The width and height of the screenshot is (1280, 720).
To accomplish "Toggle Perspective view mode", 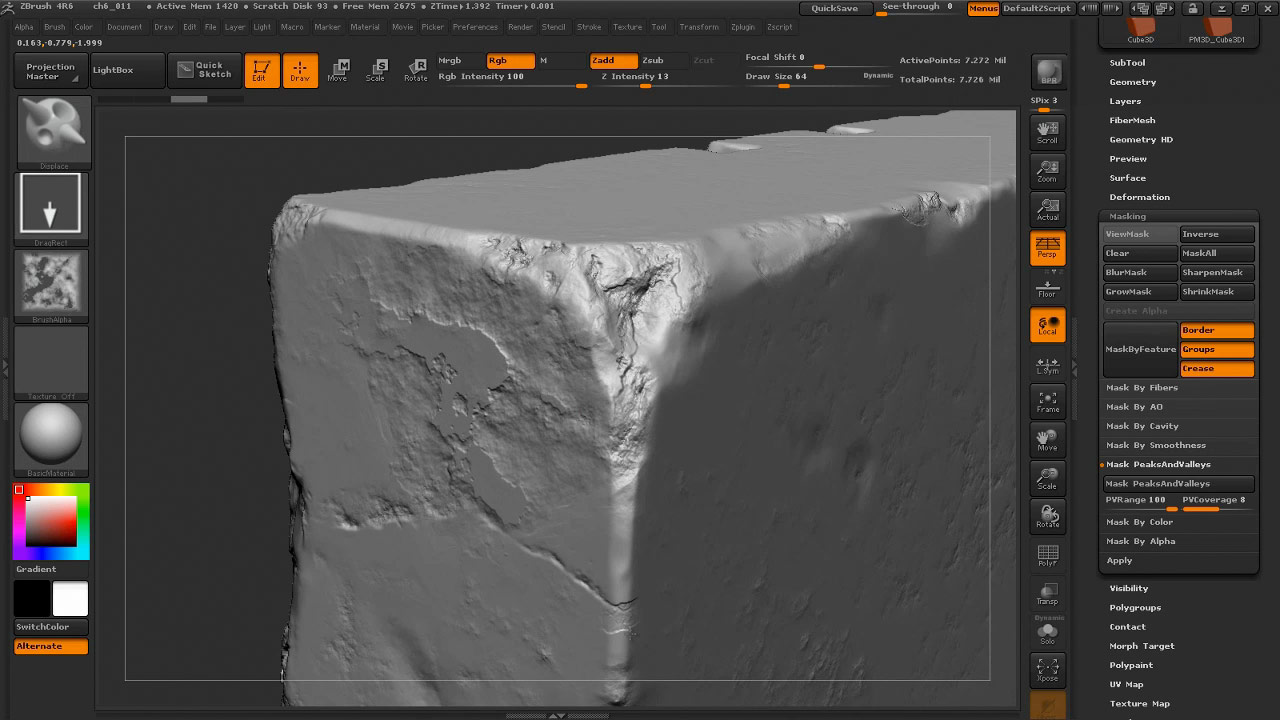I will click(1047, 248).
